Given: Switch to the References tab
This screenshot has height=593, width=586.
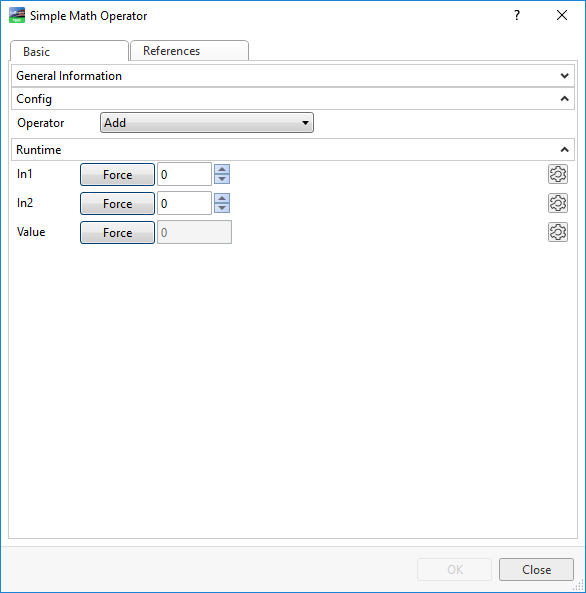Looking at the screenshot, I should [189, 51].
